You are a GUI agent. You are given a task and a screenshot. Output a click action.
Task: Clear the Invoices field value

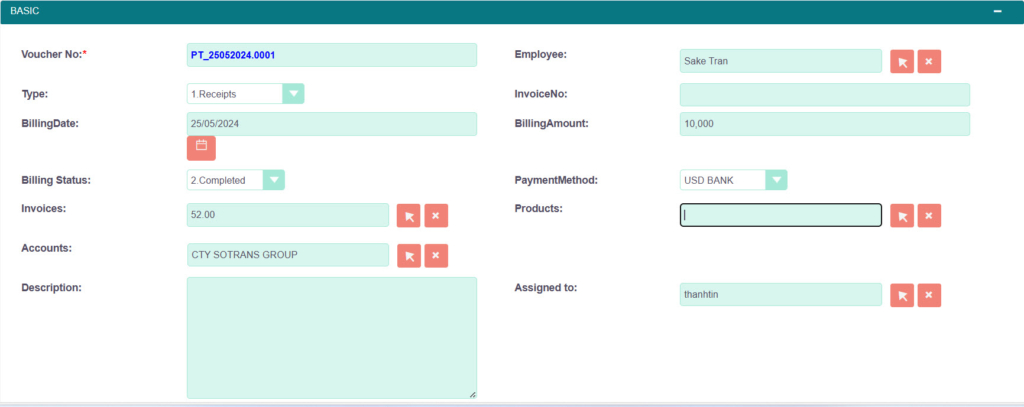[x=435, y=215]
